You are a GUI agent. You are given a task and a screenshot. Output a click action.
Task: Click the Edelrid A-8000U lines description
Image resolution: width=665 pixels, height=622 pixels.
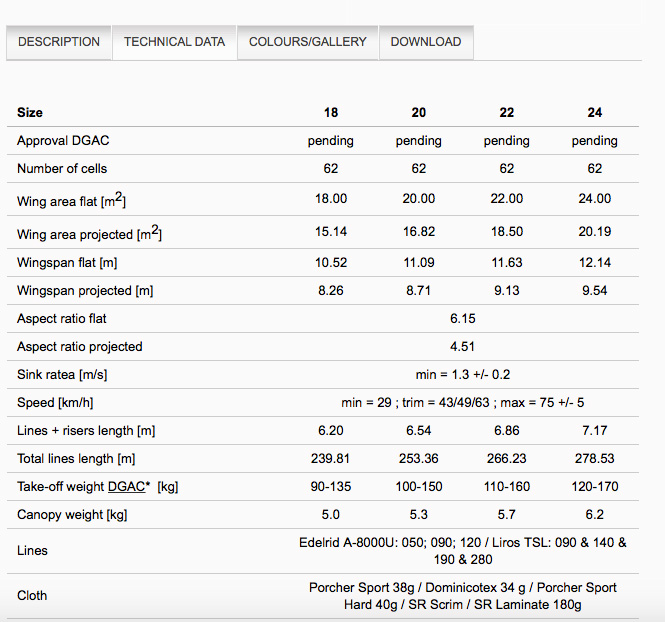(463, 551)
